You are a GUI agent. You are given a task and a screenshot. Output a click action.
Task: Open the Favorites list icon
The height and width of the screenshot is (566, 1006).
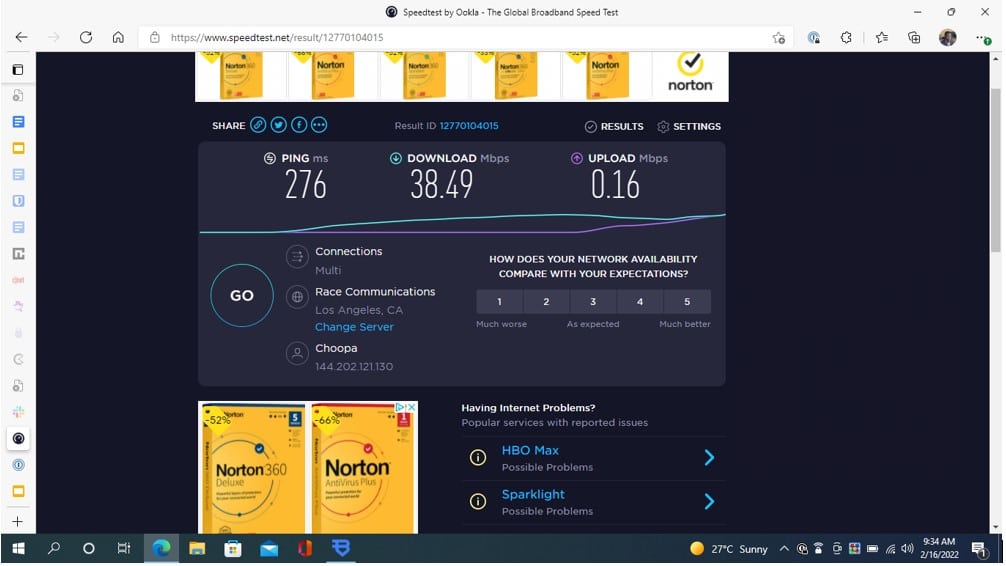(x=882, y=37)
